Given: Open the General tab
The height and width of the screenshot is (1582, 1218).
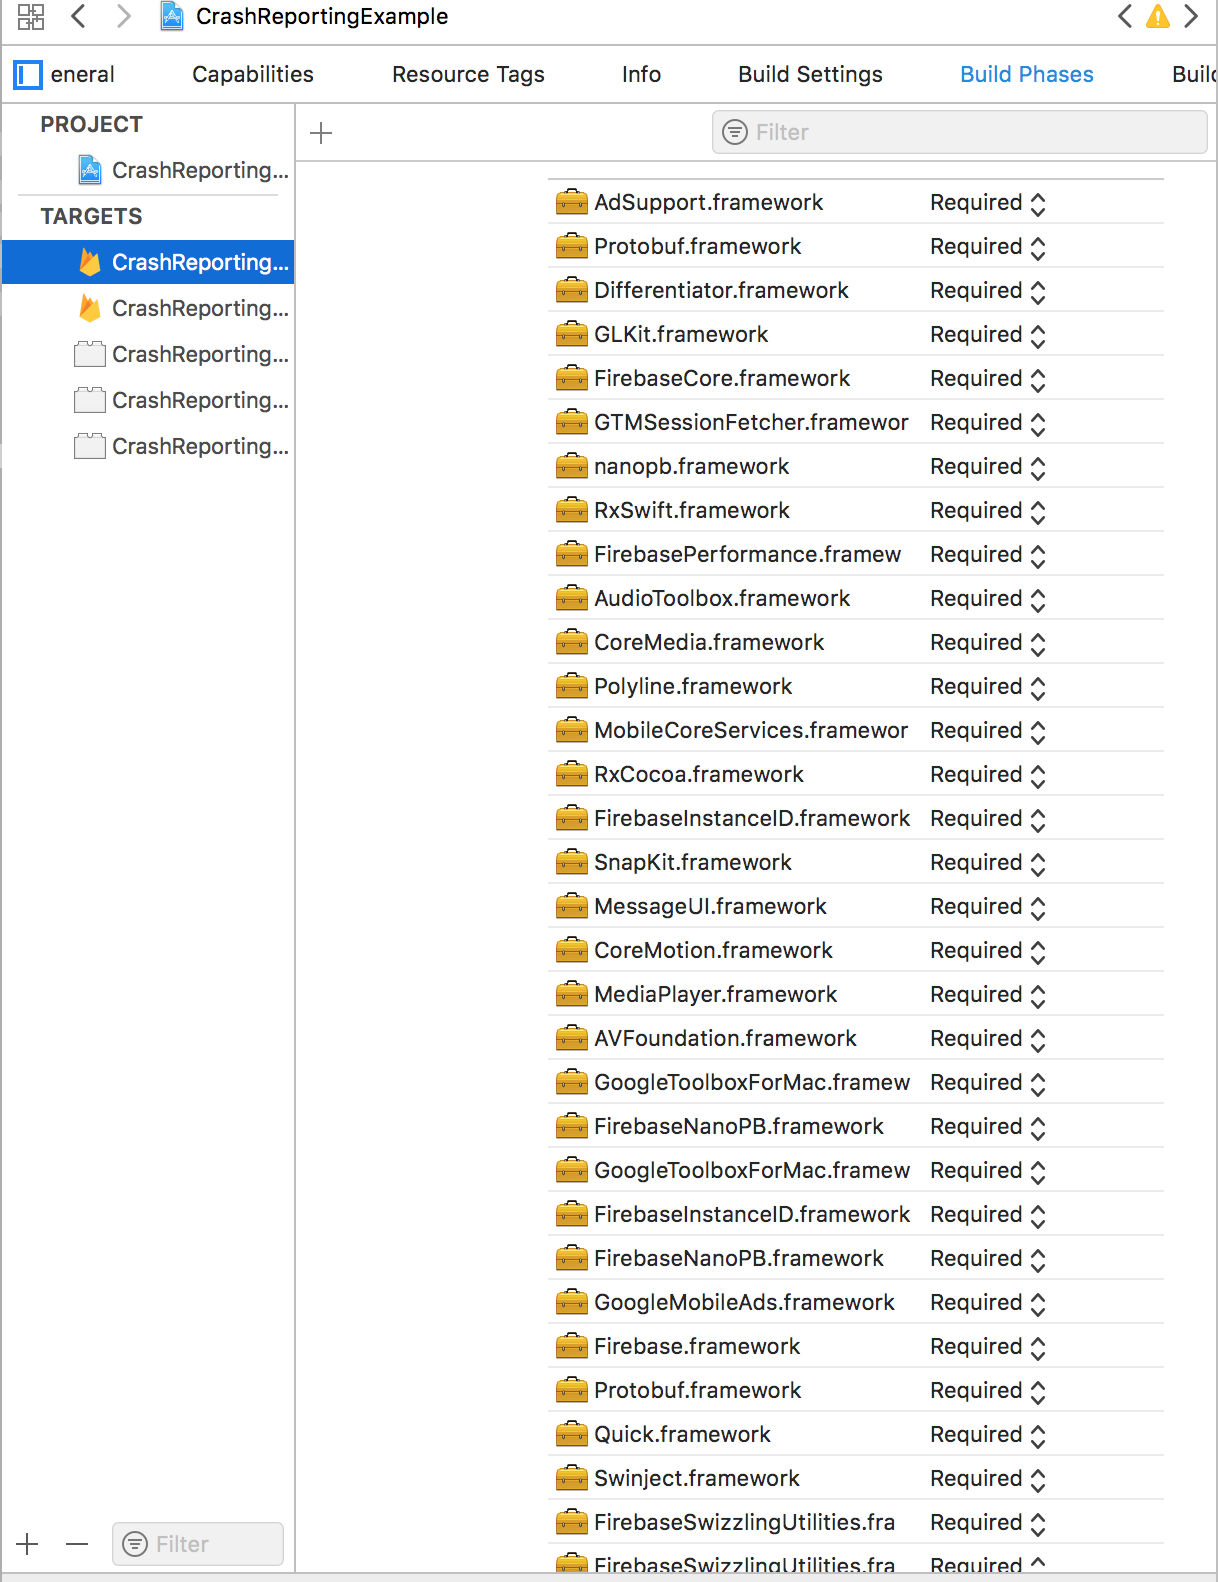Looking at the screenshot, I should point(83,74).
